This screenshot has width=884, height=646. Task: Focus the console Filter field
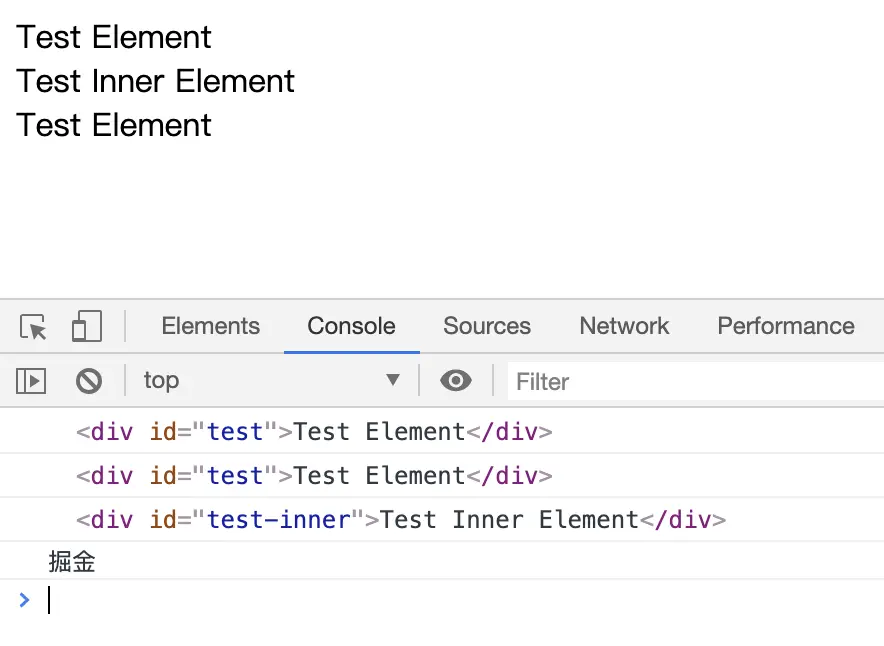click(690, 382)
